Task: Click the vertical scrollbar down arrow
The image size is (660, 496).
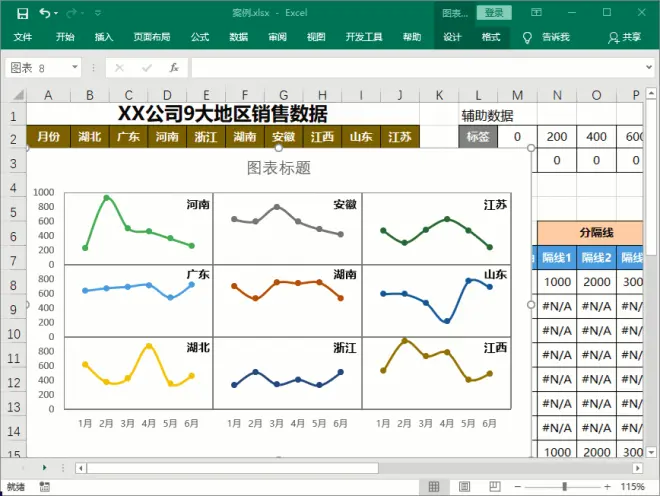Action: 651,452
